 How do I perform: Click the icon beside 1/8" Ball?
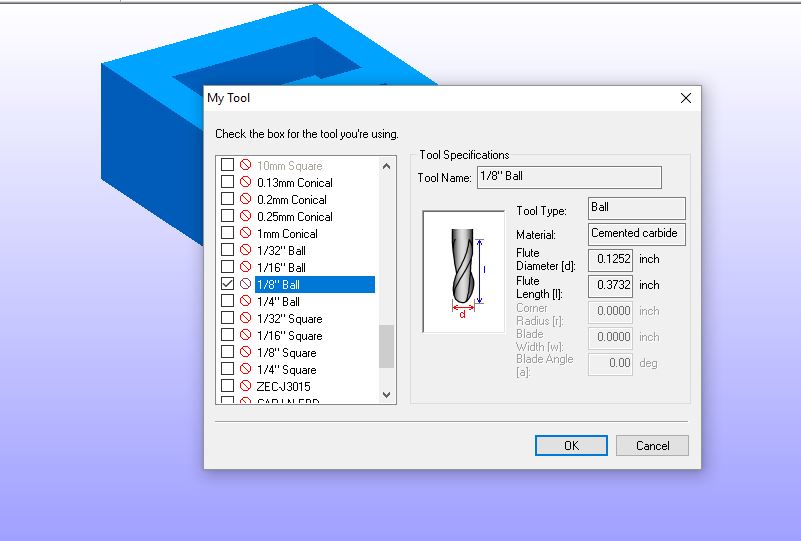tap(246, 284)
